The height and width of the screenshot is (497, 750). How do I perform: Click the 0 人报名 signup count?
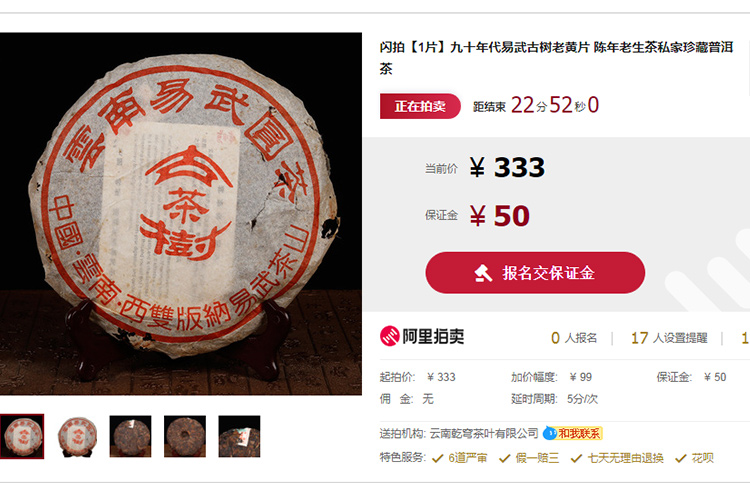tap(574, 338)
